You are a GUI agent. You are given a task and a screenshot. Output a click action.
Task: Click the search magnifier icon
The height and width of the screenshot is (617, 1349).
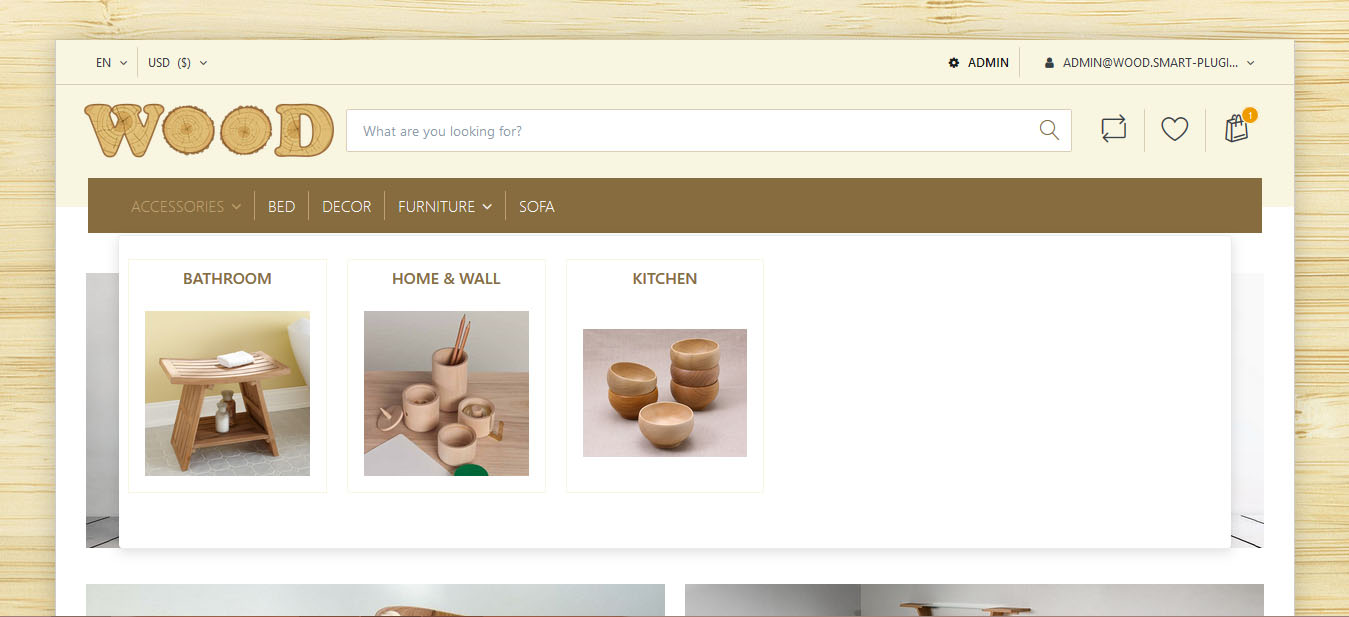(x=1049, y=130)
